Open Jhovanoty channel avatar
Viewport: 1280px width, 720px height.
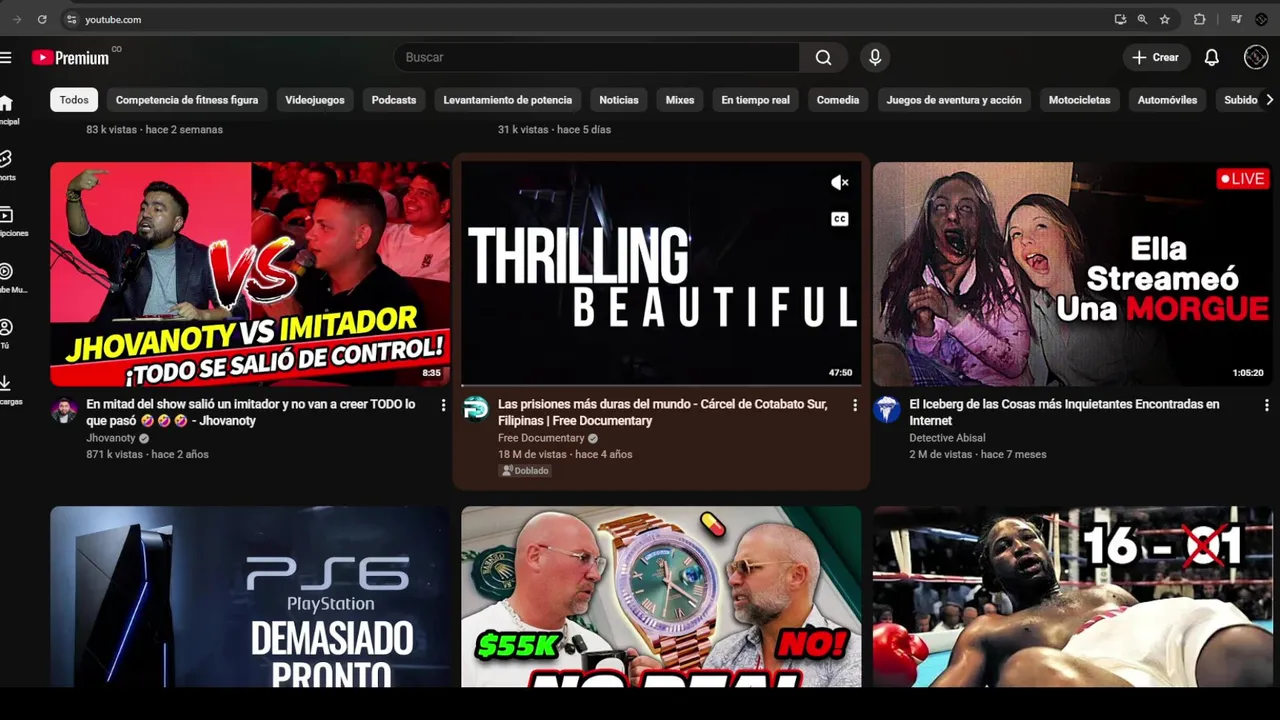[x=64, y=410]
